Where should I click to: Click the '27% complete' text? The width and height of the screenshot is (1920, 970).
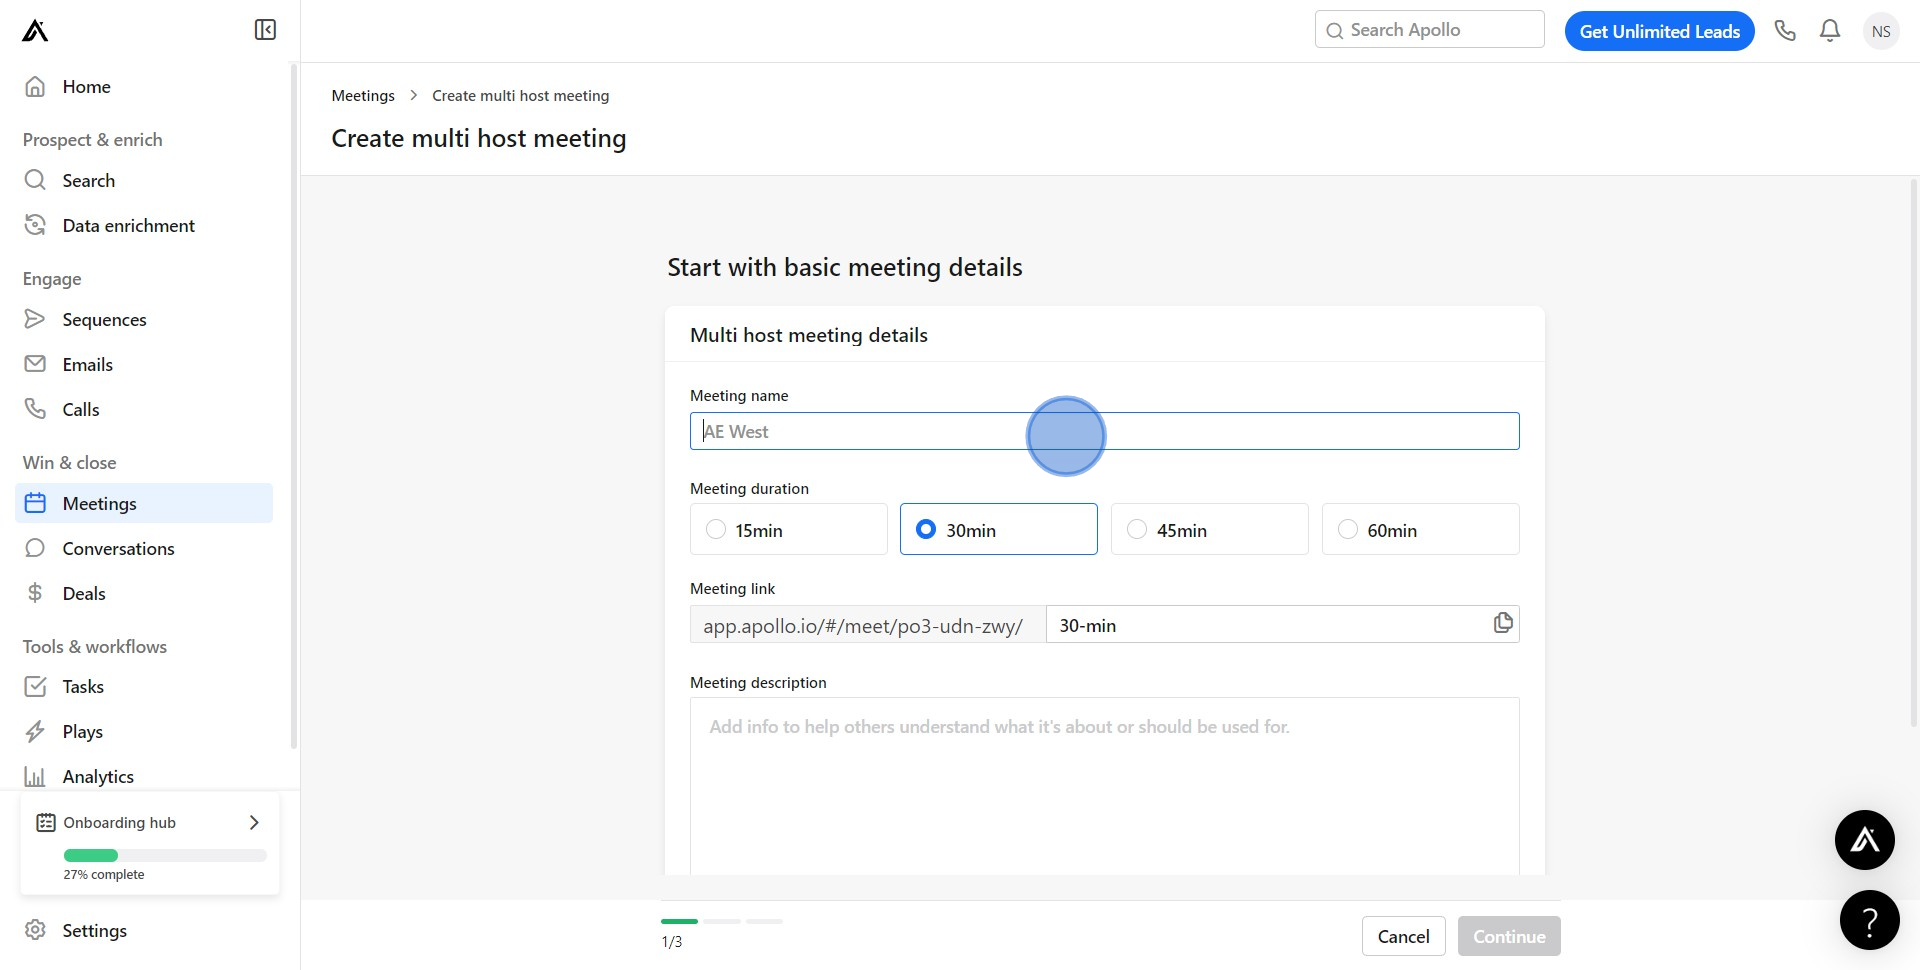coord(104,874)
